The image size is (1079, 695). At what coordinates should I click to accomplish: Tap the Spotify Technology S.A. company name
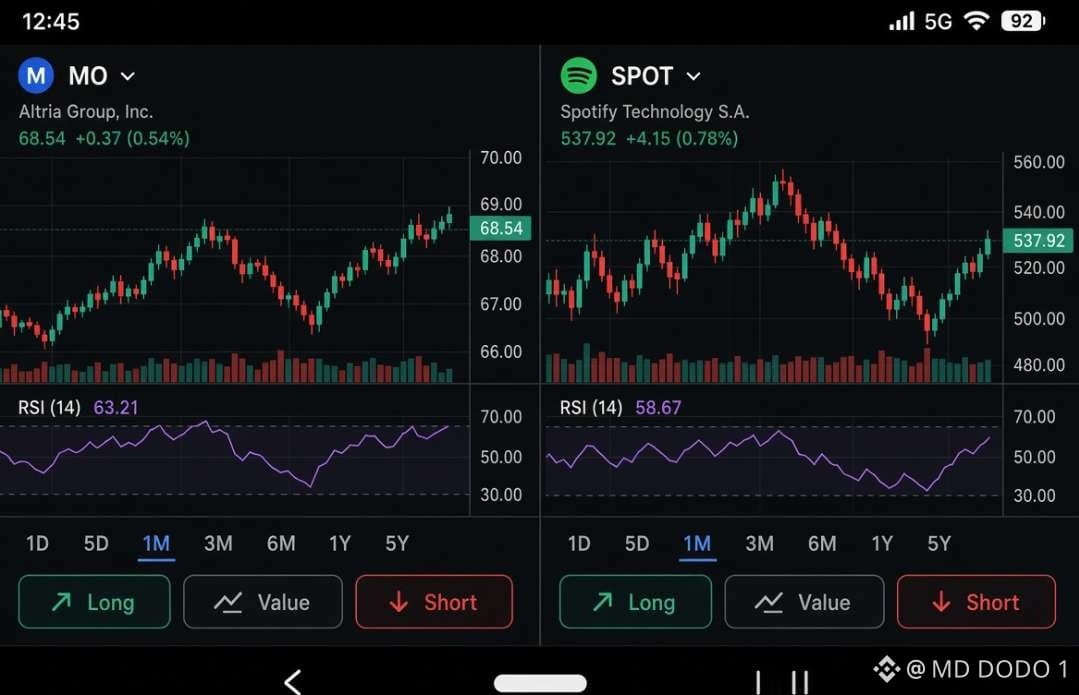tap(654, 111)
